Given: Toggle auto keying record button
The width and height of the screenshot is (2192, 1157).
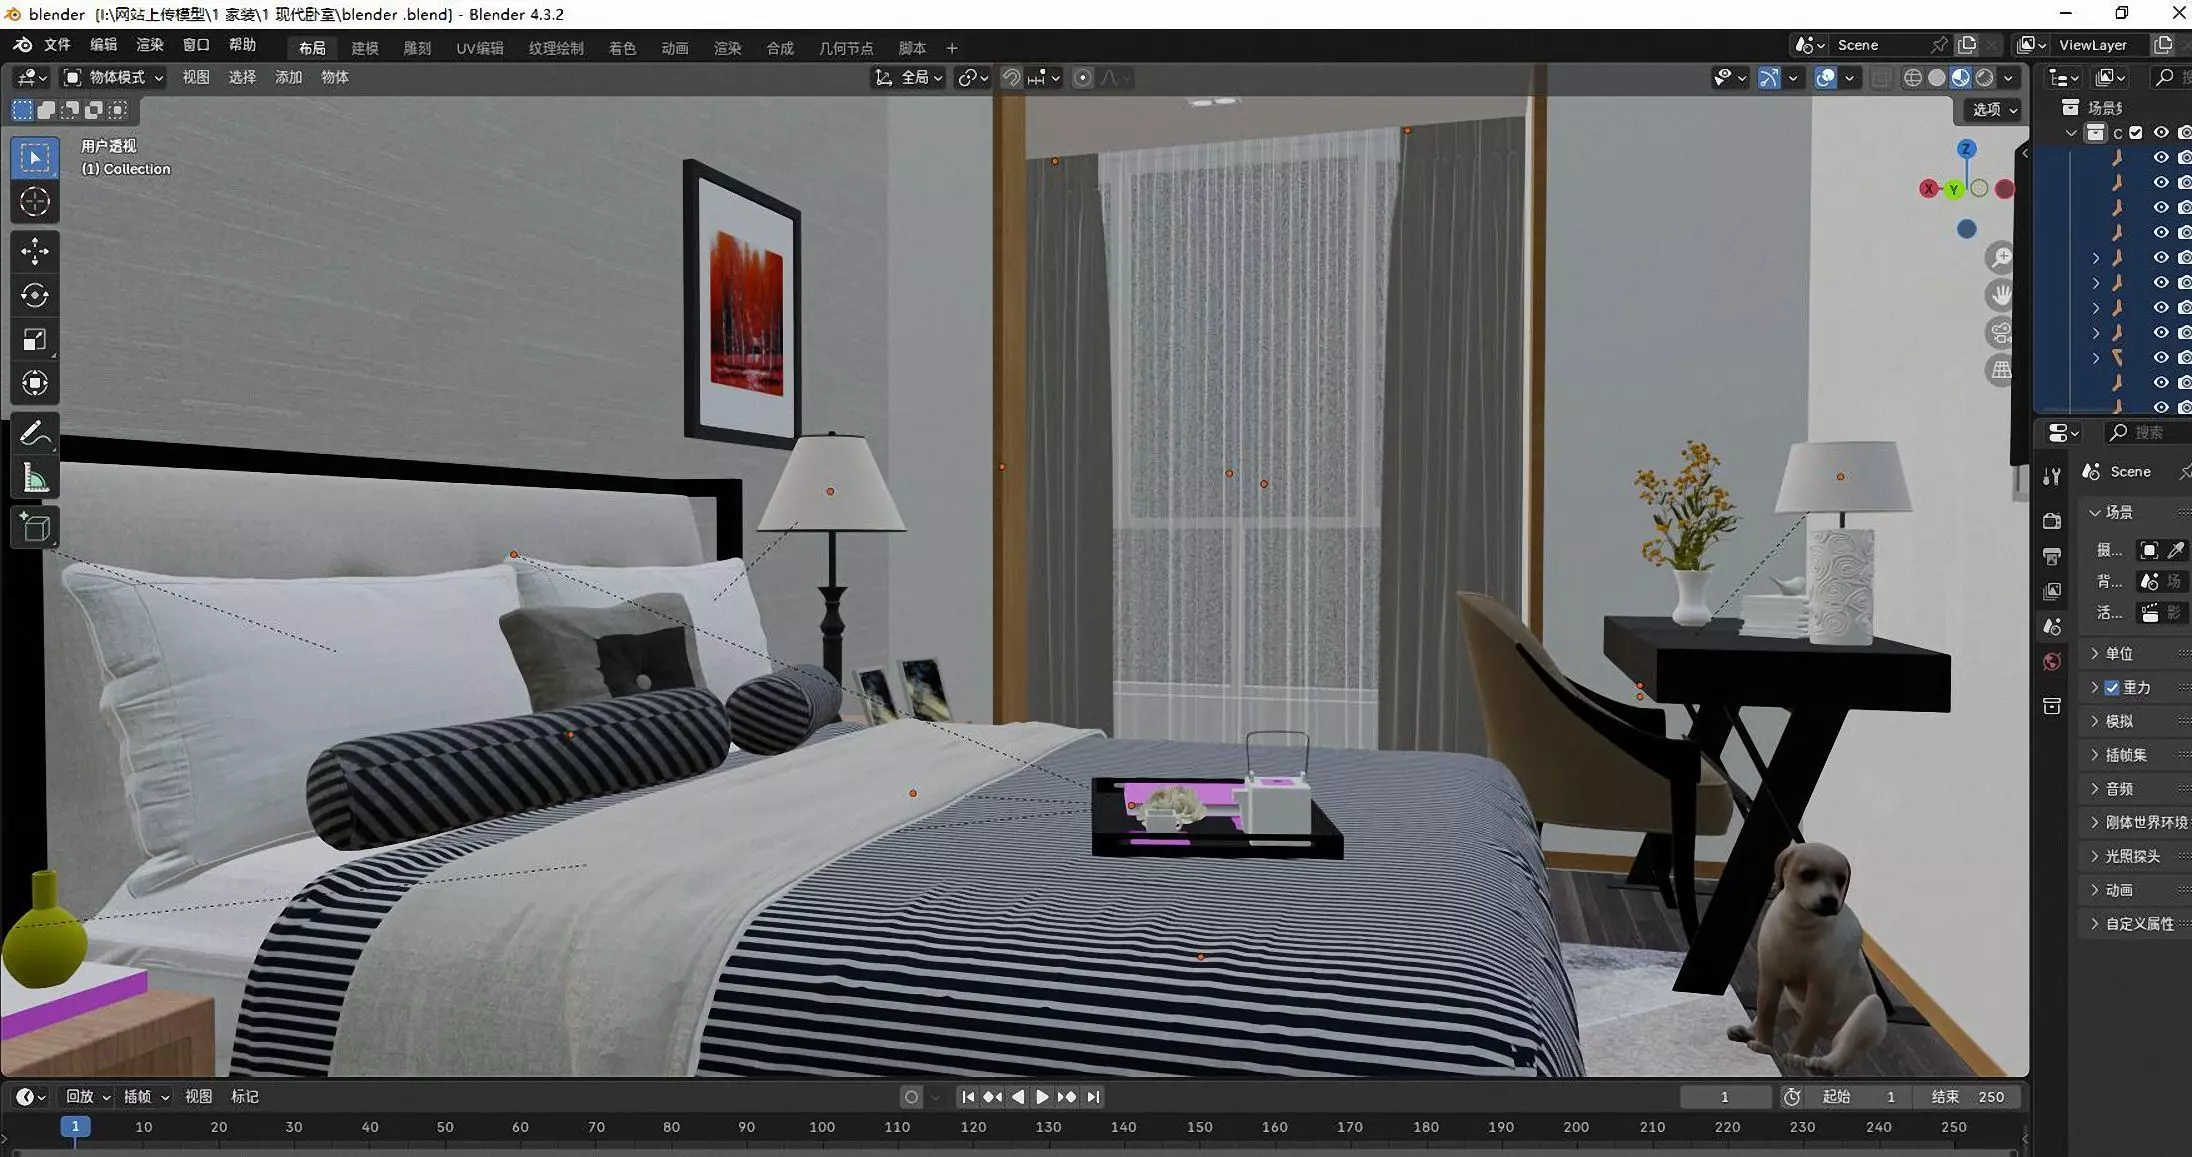Looking at the screenshot, I should click(x=911, y=1097).
